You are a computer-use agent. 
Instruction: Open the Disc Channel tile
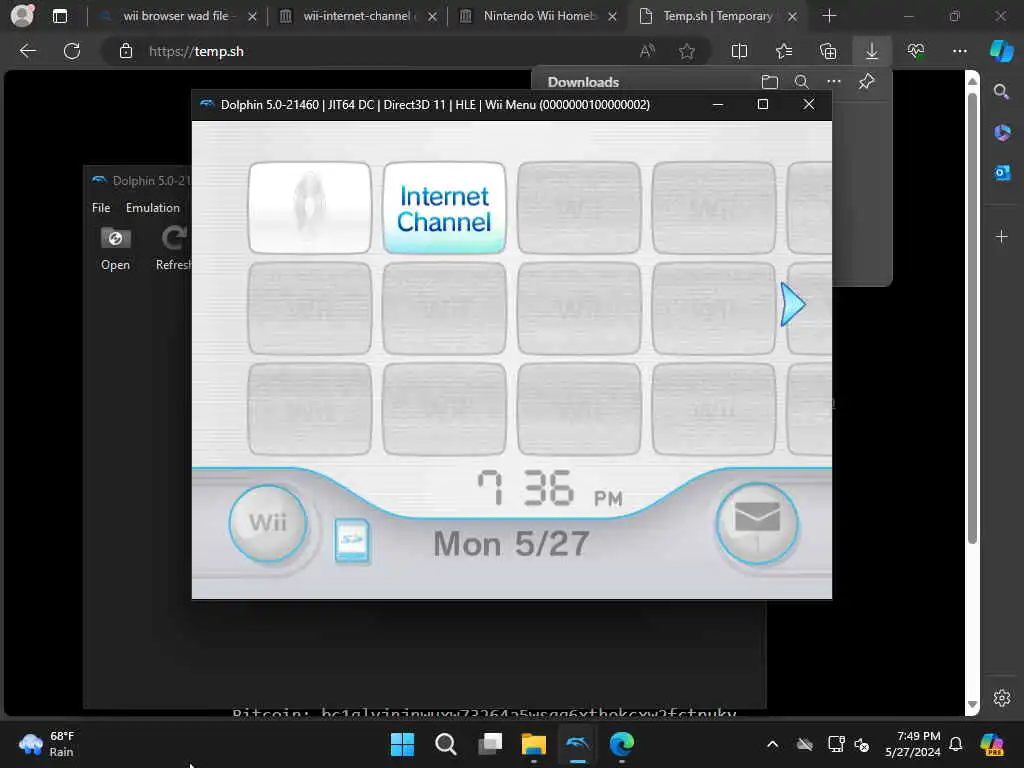tap(310, 208)
